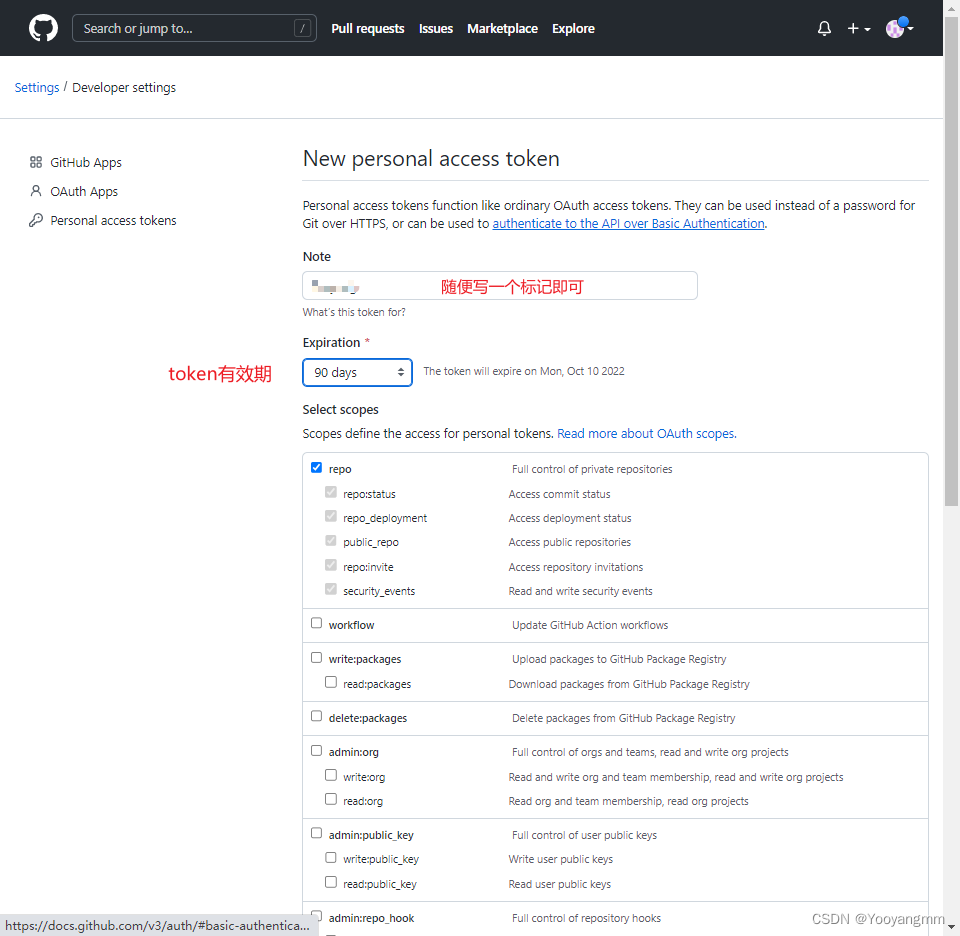Click the 'Full control of private repositories' description
The image size is (960, 936).
[x=592, y=469]
